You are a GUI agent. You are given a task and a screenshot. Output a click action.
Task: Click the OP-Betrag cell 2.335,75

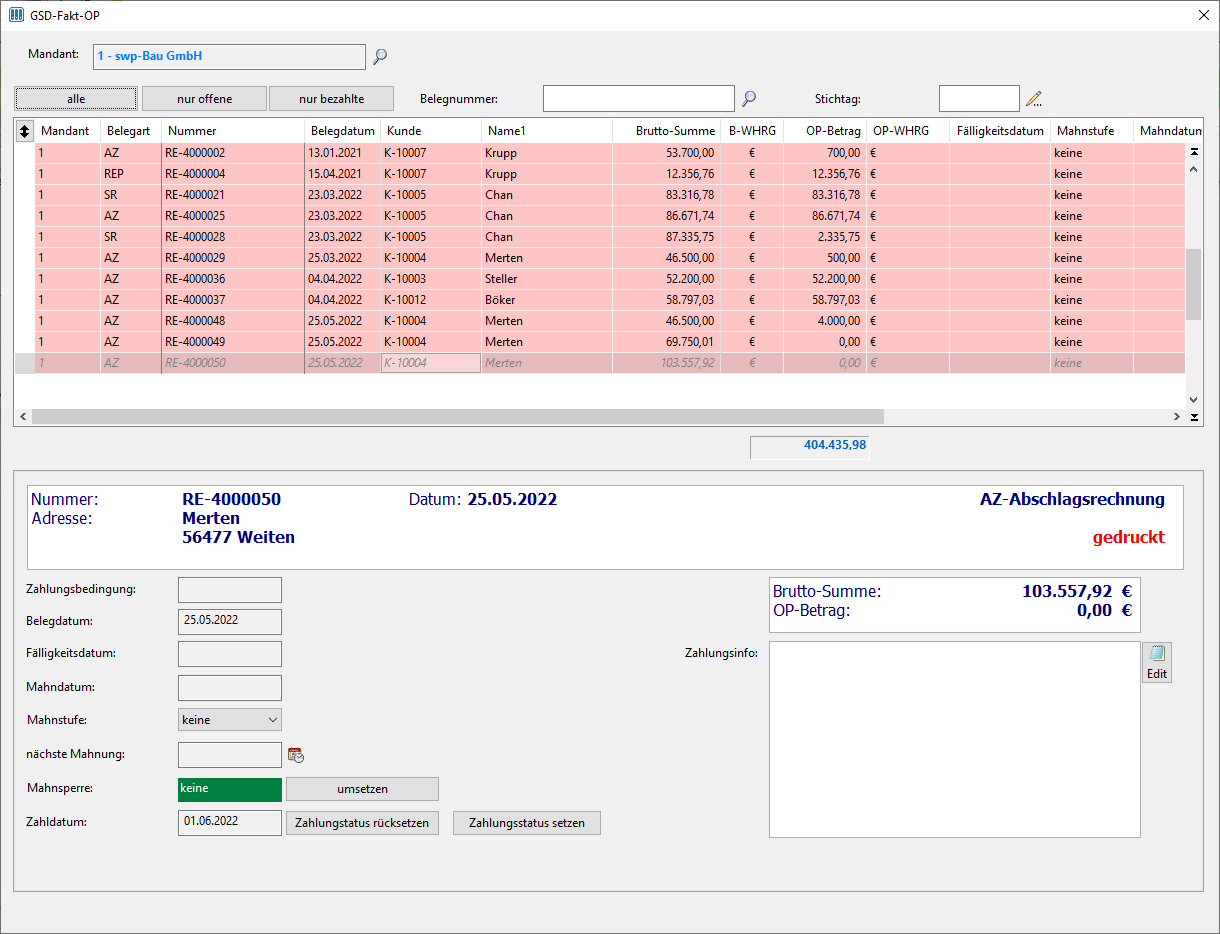tap(824, 237)
